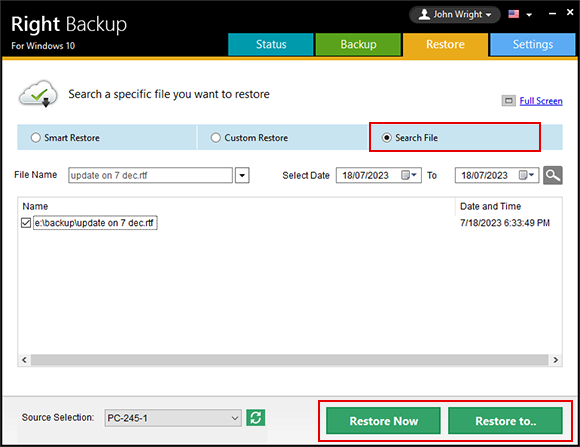Image resolution: width=580 pixels, height=447 pixels.
Task: Click the cloud restore checkmark icon
Action: pyautogui.click(x=38, y=94)
